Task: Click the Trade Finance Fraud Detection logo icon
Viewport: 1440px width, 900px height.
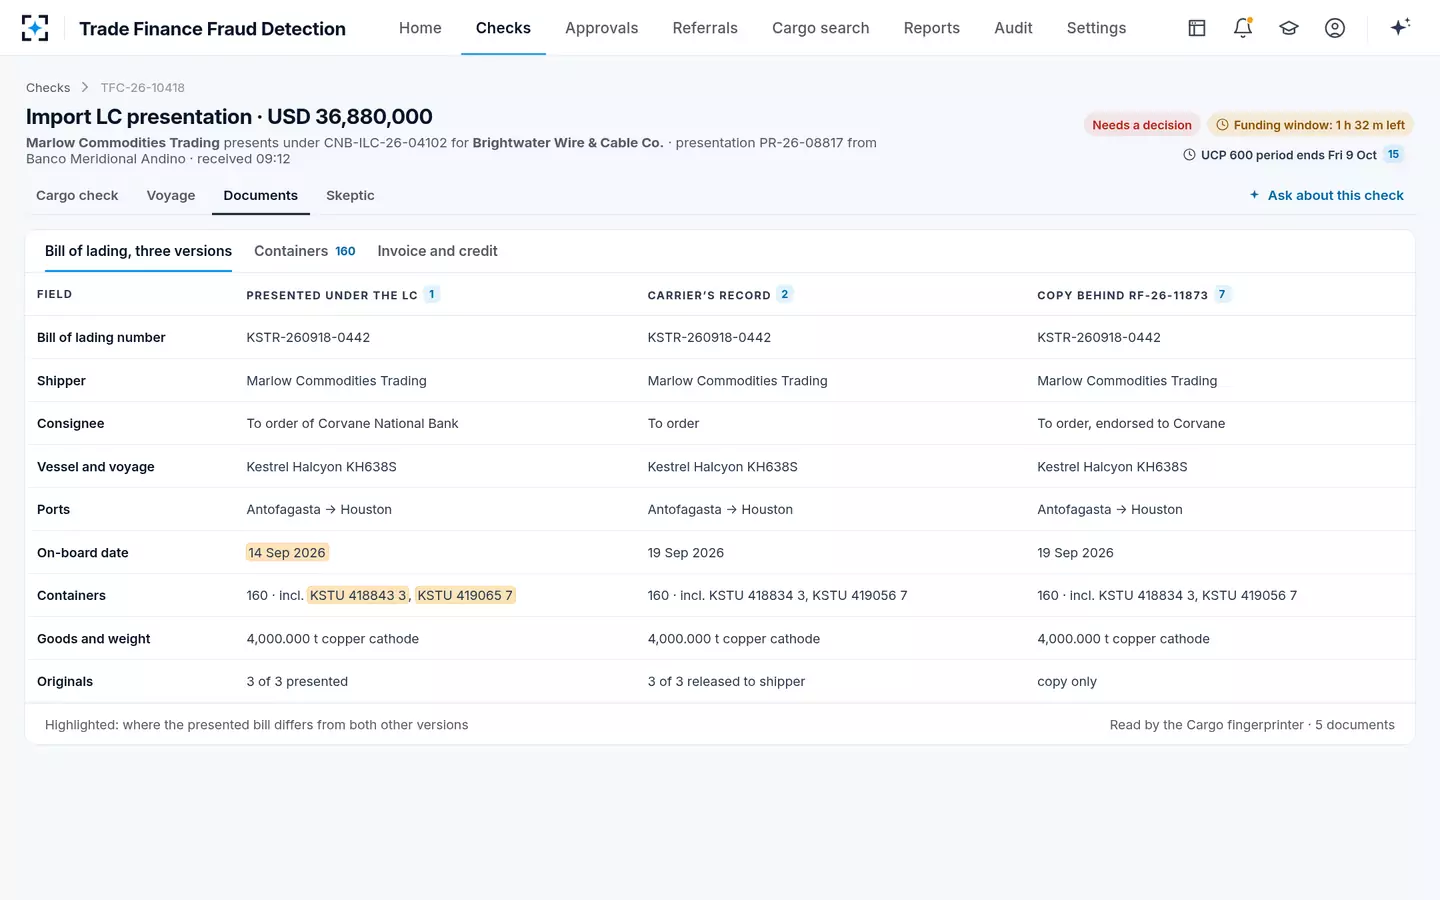Action: [x=35, y=28]
